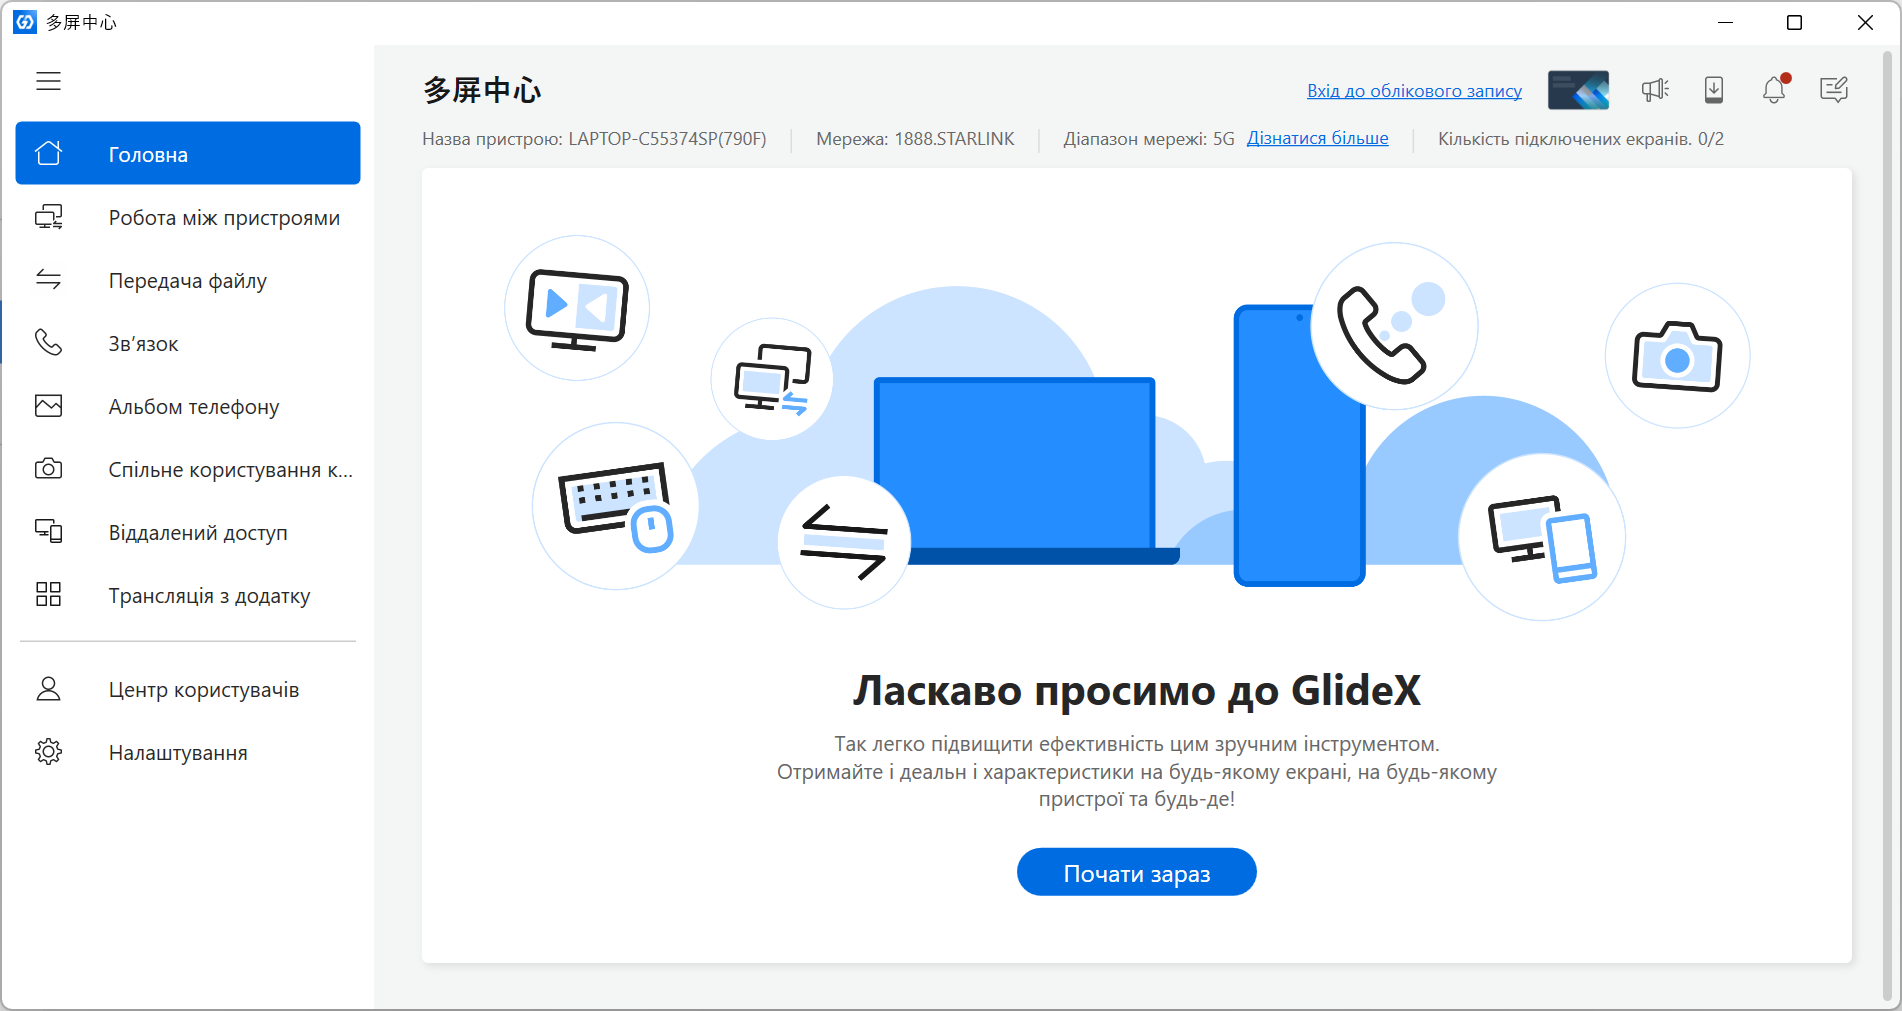
Task: Click the Ласкаво просимо до GlideX heading
Action: tap(1137, 690)
